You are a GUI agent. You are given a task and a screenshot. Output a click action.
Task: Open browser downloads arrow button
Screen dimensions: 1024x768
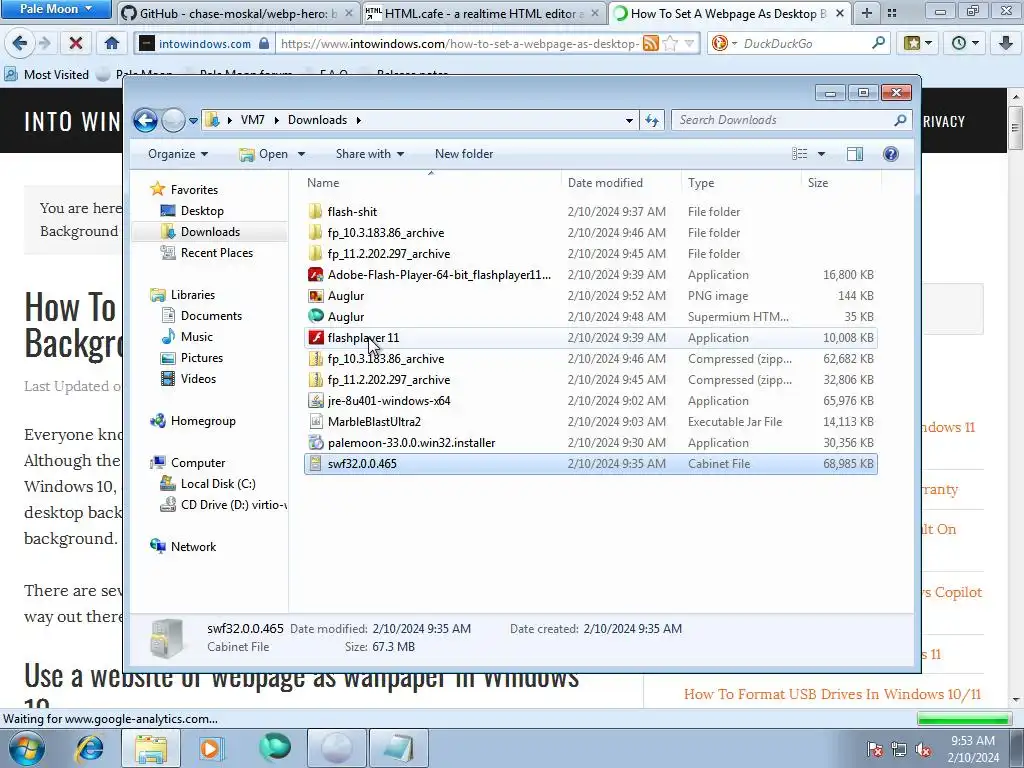coord(1005,43)
